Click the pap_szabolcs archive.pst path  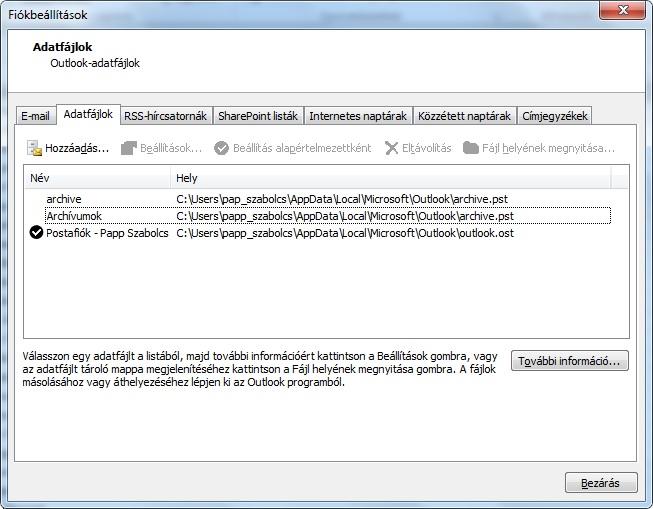pyautogui.click(x=342, y=199)
